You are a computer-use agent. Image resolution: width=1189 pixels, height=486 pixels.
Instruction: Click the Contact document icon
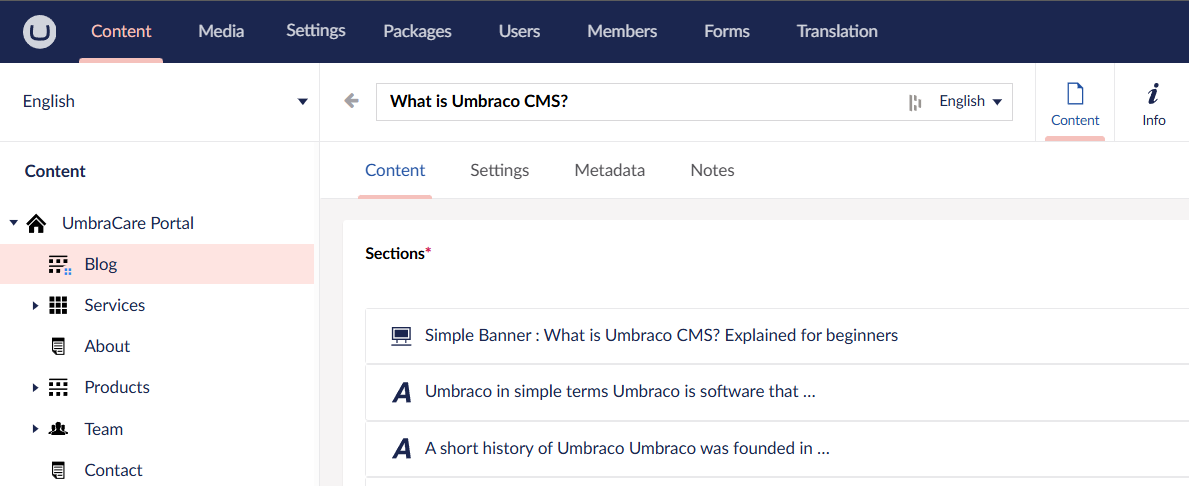pos(58,470)
